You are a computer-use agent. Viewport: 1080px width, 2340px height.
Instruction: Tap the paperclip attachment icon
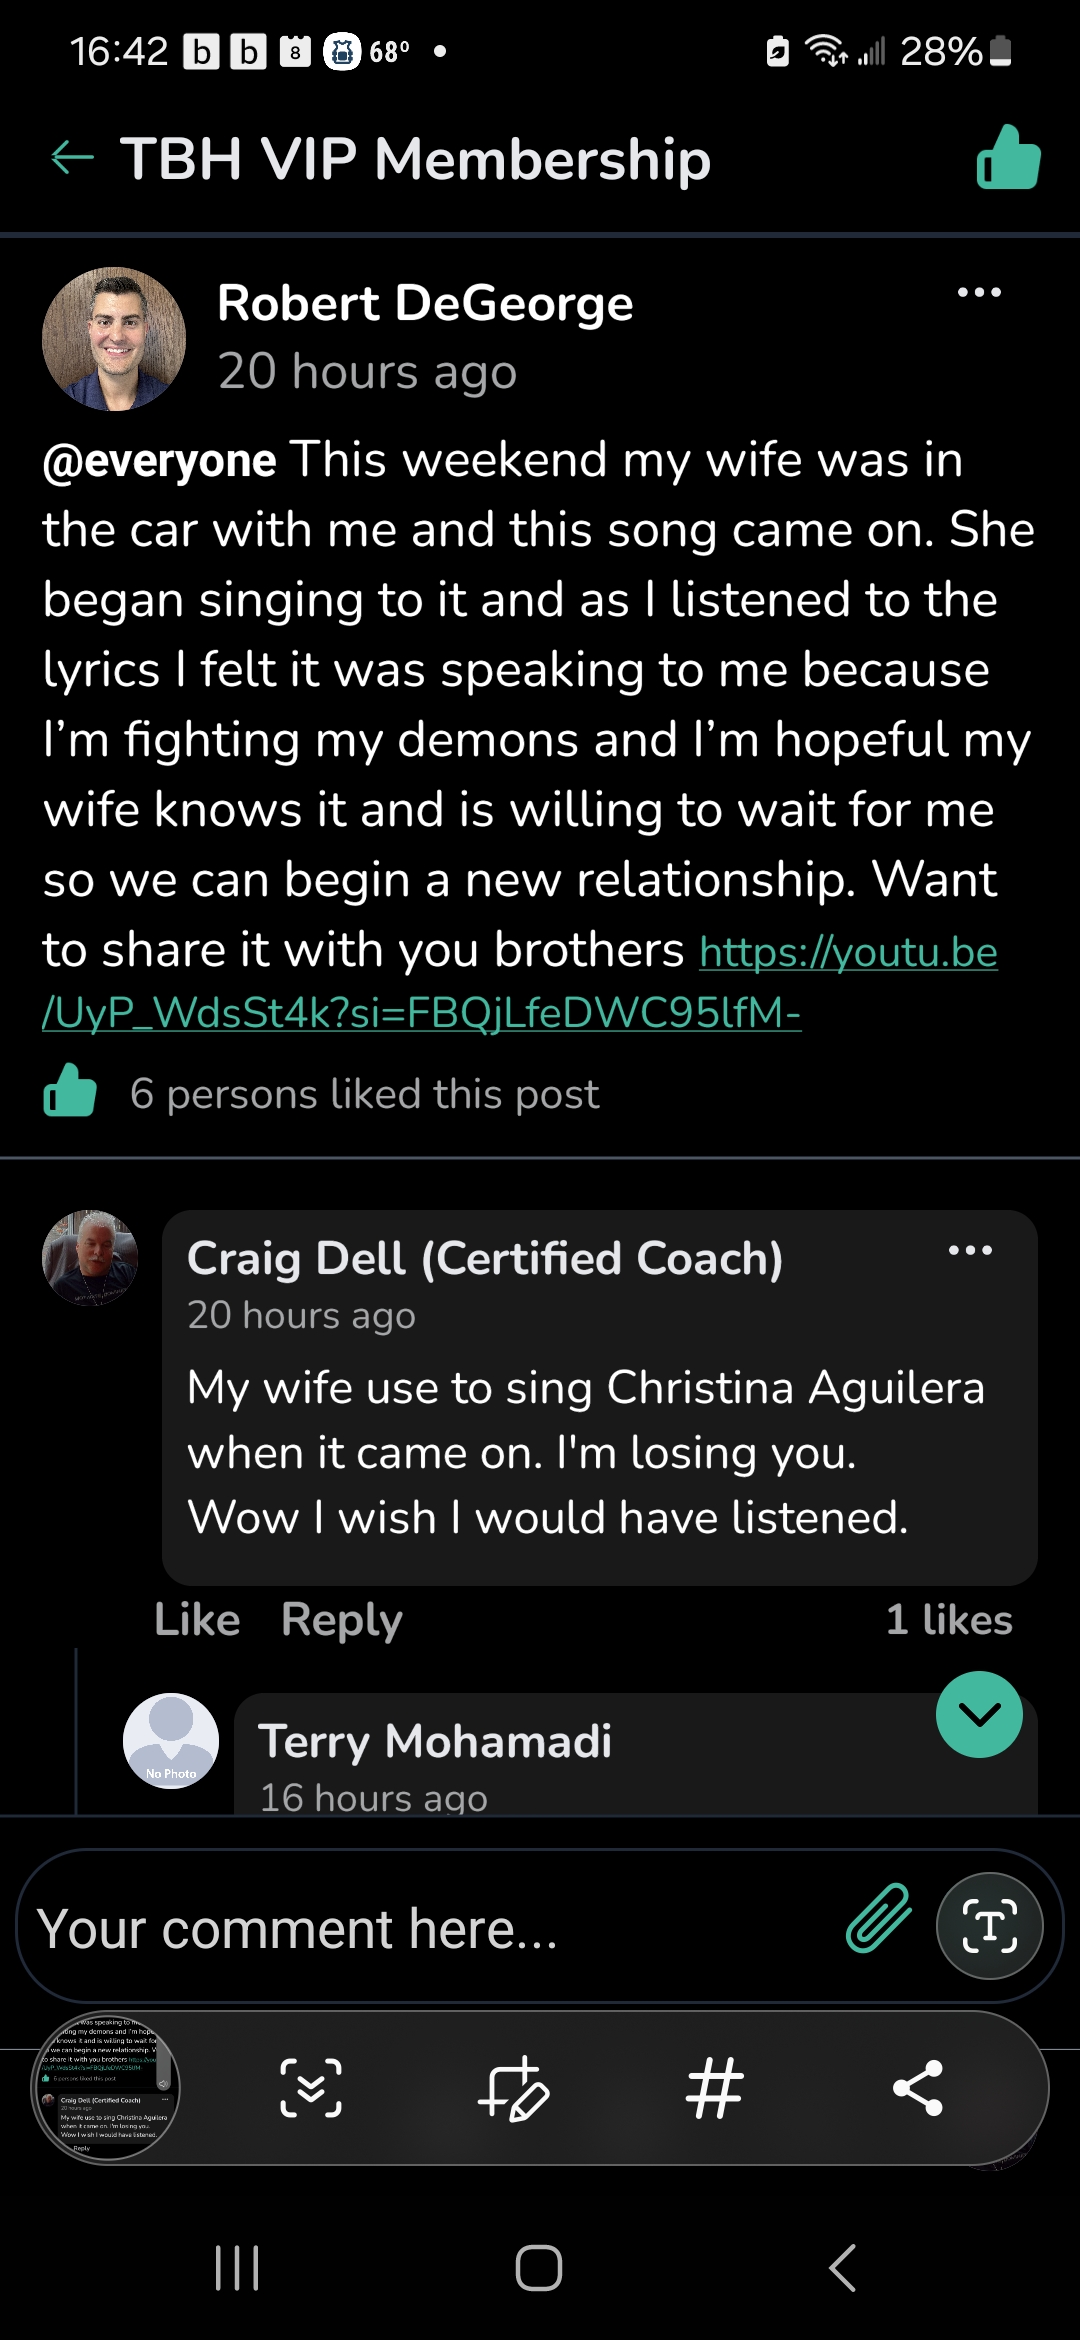pos(879,1918)
